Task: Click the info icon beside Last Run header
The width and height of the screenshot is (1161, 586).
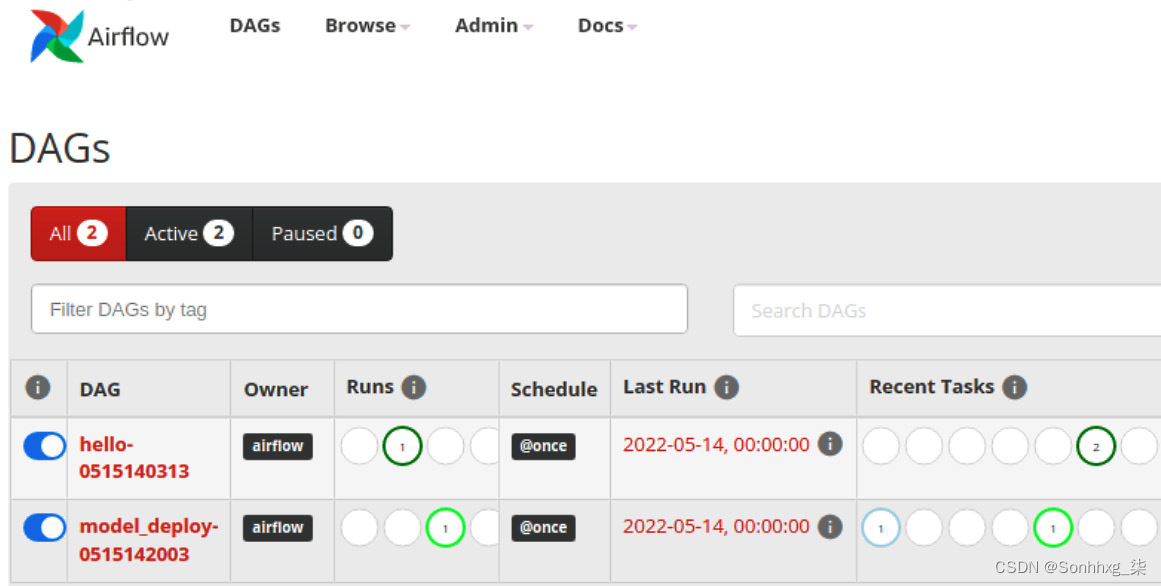Action: [726, 387]
